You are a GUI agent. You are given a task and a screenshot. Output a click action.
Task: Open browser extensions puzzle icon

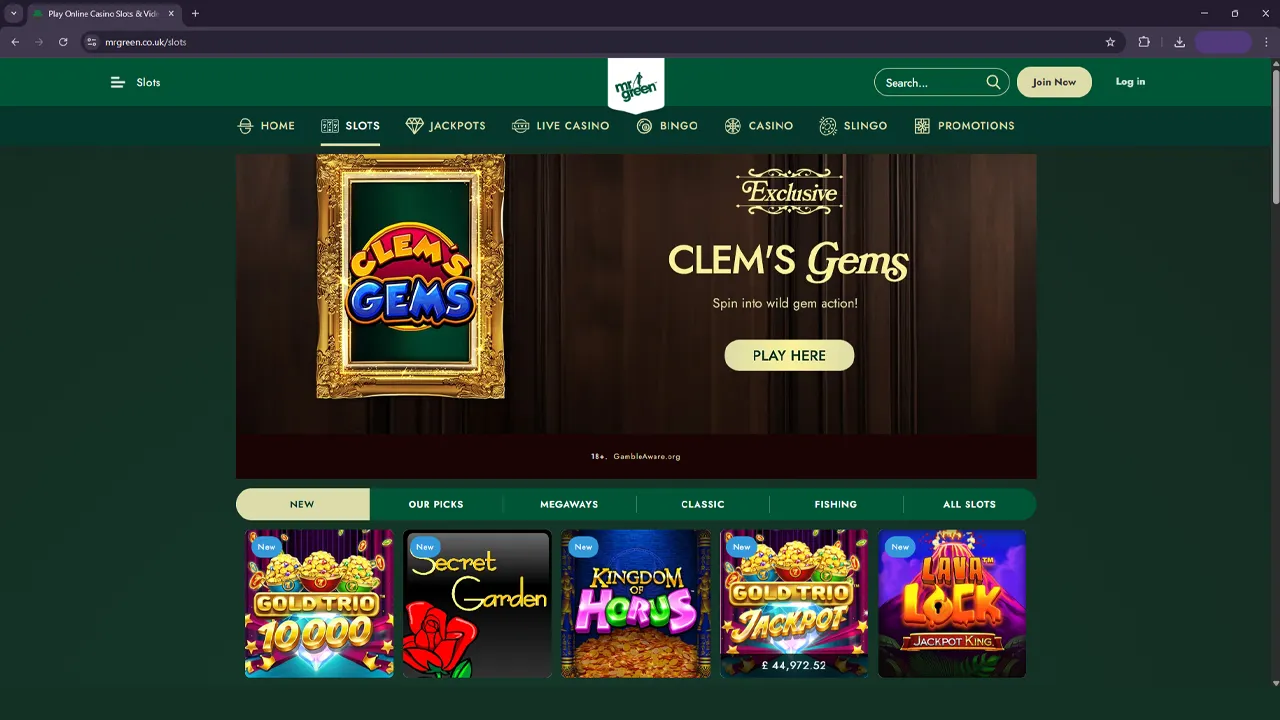pos(1144,42)
